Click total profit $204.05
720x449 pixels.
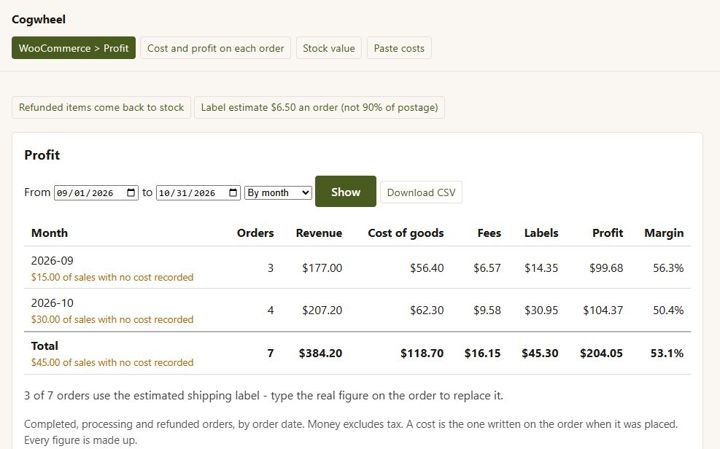tap(601, 353)
